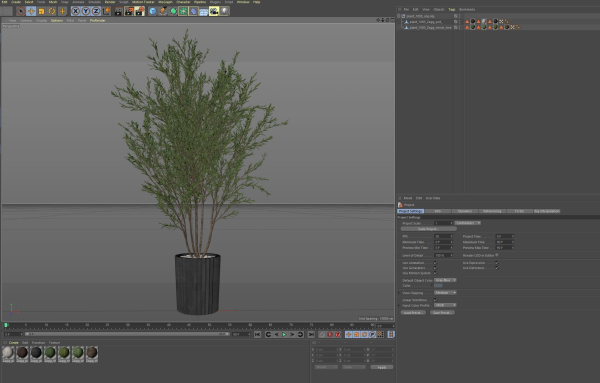Image resolution: width=600 pixels, height=383 pixels.
Task: Open Tags menu in Object Manager
Action: (452, 10)
